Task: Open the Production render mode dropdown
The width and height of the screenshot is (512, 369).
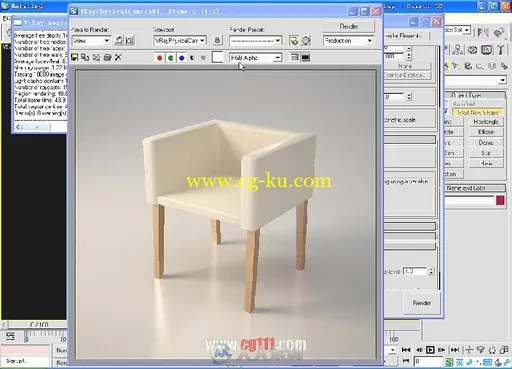Action: [348, 41]
